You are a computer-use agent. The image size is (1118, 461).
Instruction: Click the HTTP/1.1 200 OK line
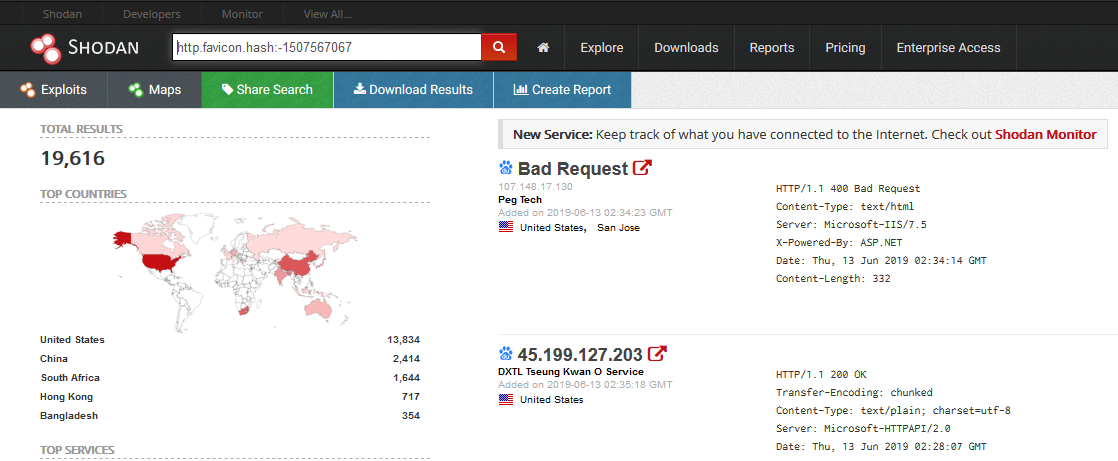click(819, 375)
